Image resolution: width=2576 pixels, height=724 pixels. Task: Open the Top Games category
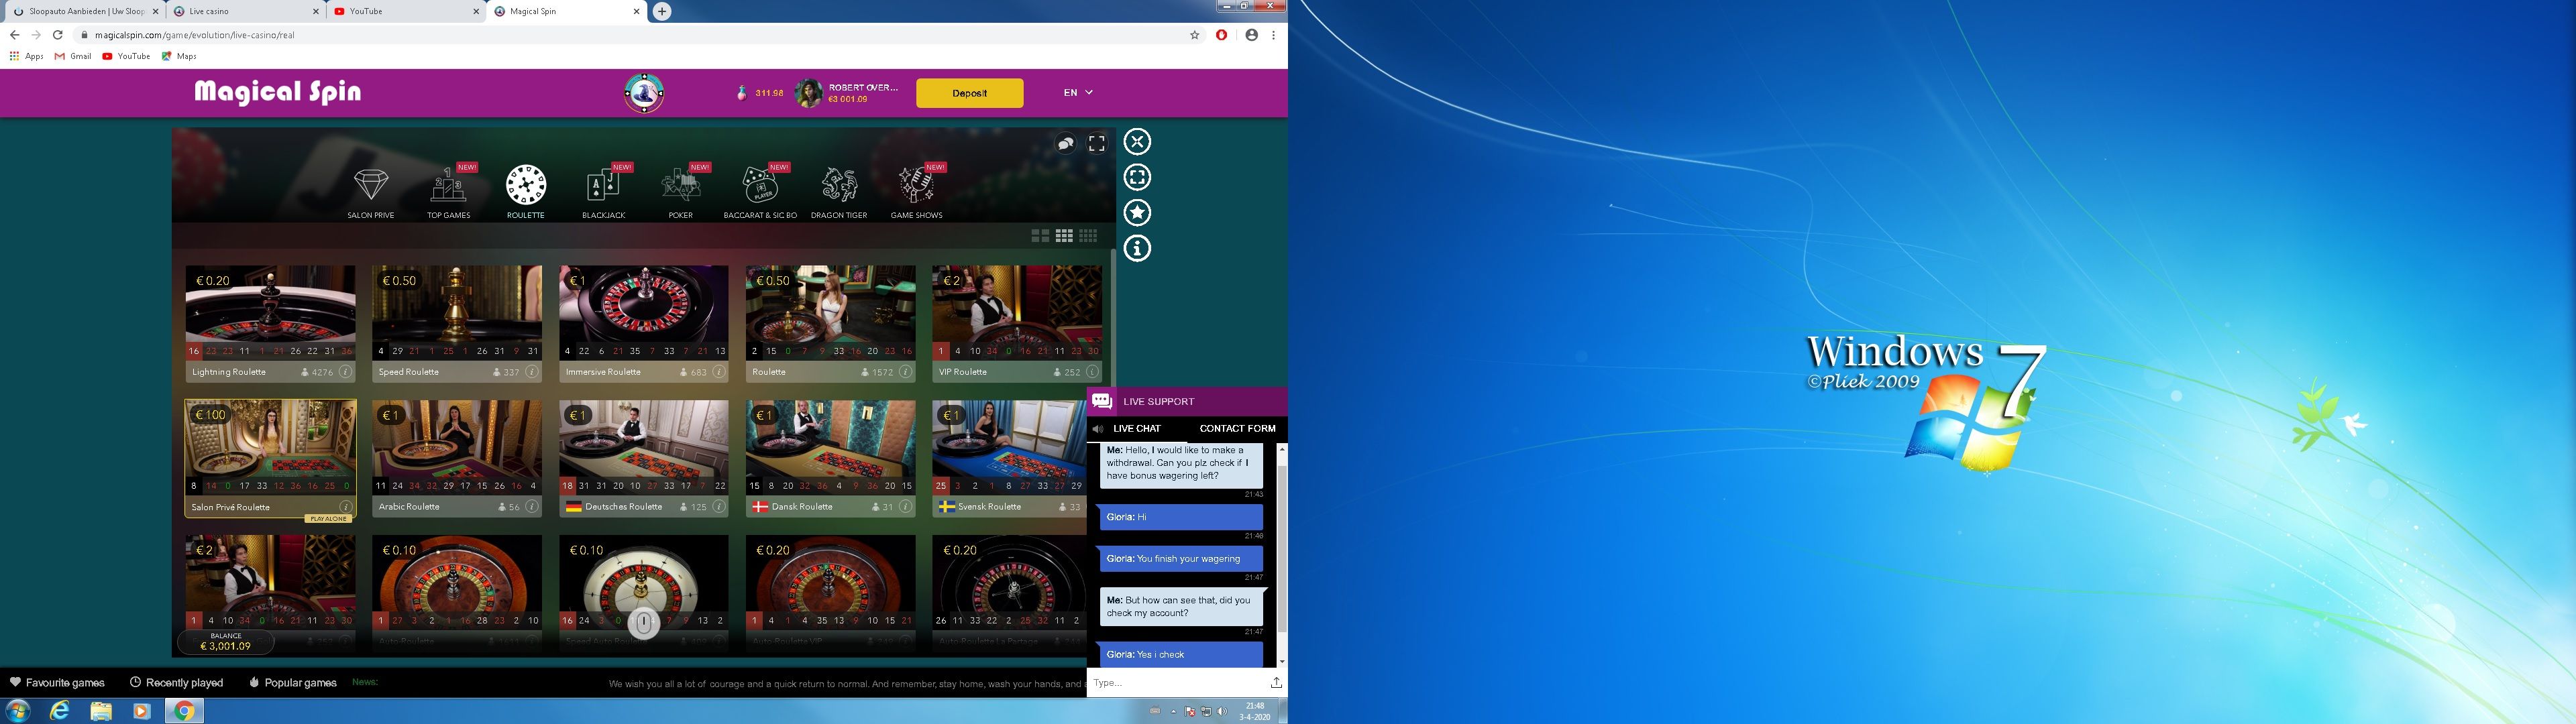[x=448, y=192]
